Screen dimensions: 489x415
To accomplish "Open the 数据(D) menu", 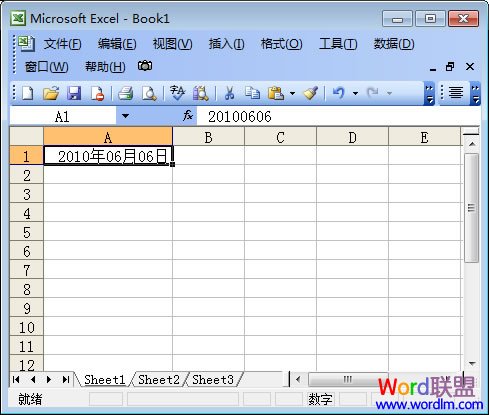I will coord(394,44).
